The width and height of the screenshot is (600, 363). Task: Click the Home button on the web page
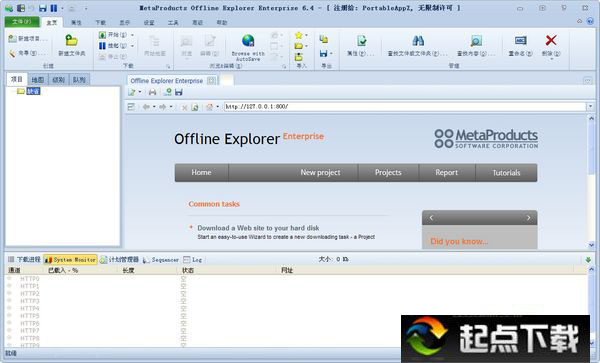pos(202,173)
